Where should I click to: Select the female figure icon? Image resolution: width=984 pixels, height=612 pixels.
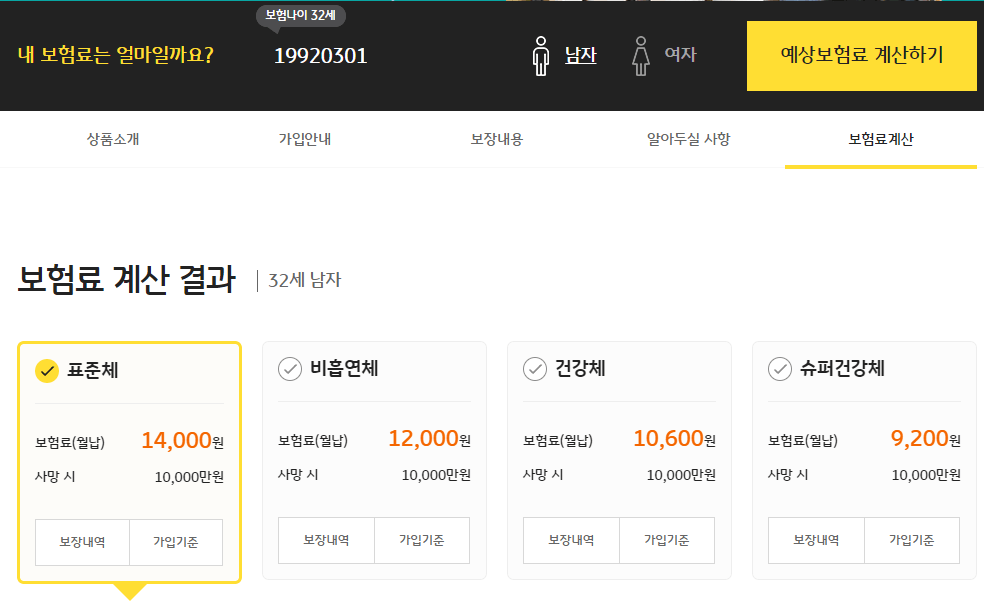tap(640, 56)
